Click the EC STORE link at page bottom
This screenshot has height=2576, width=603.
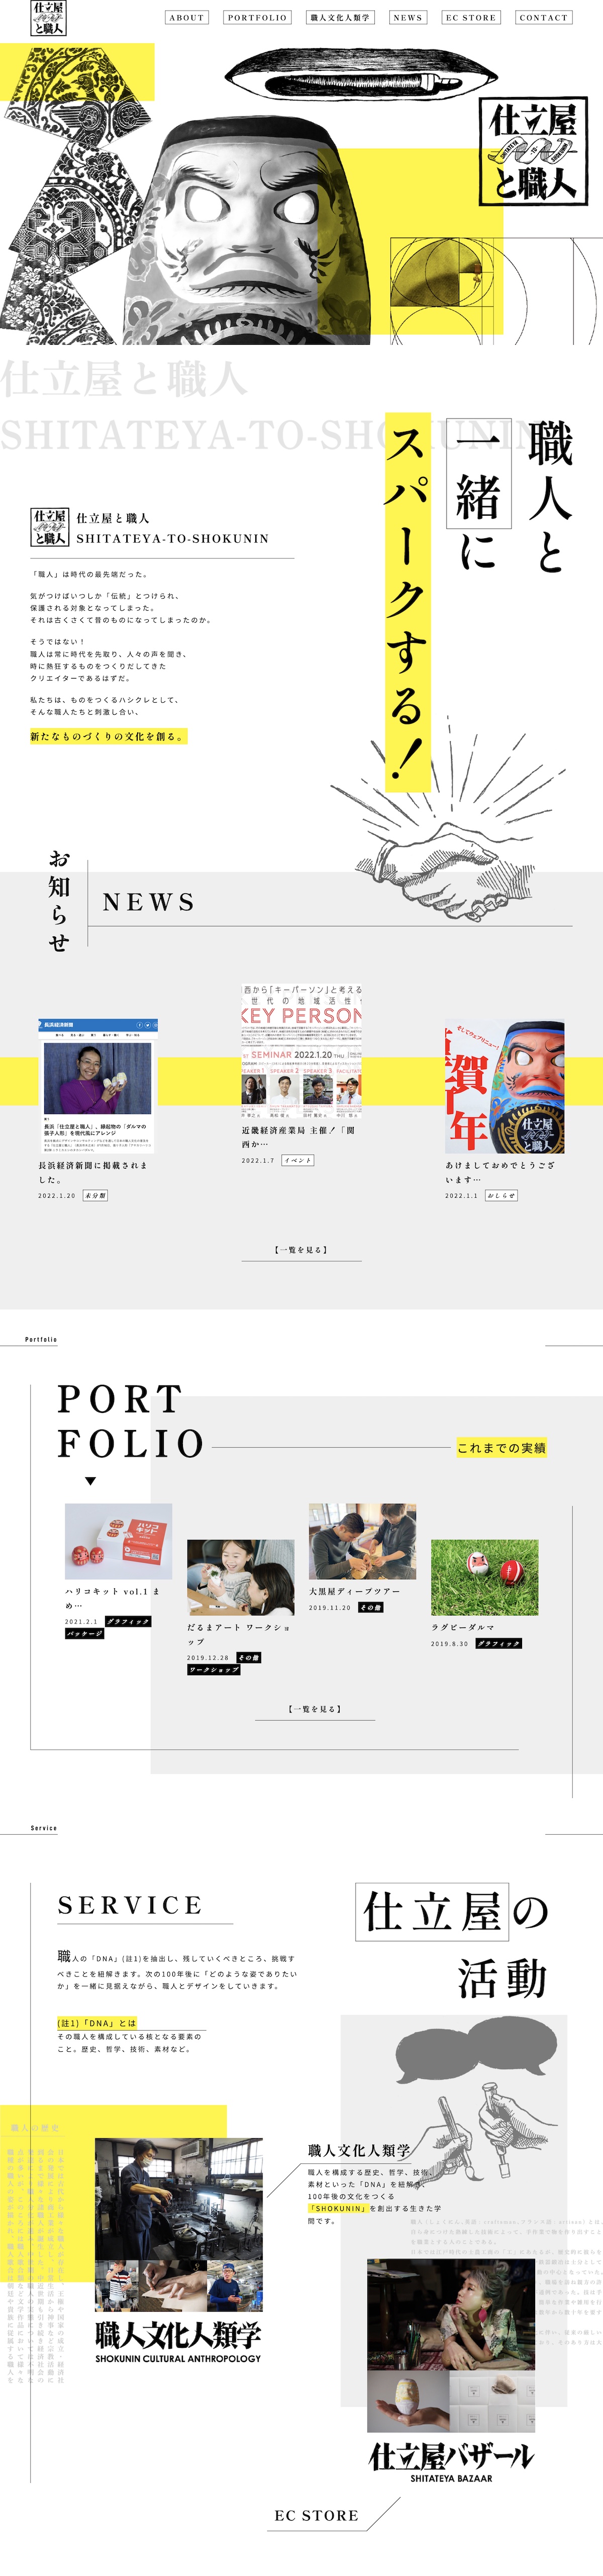point(317,2515)
